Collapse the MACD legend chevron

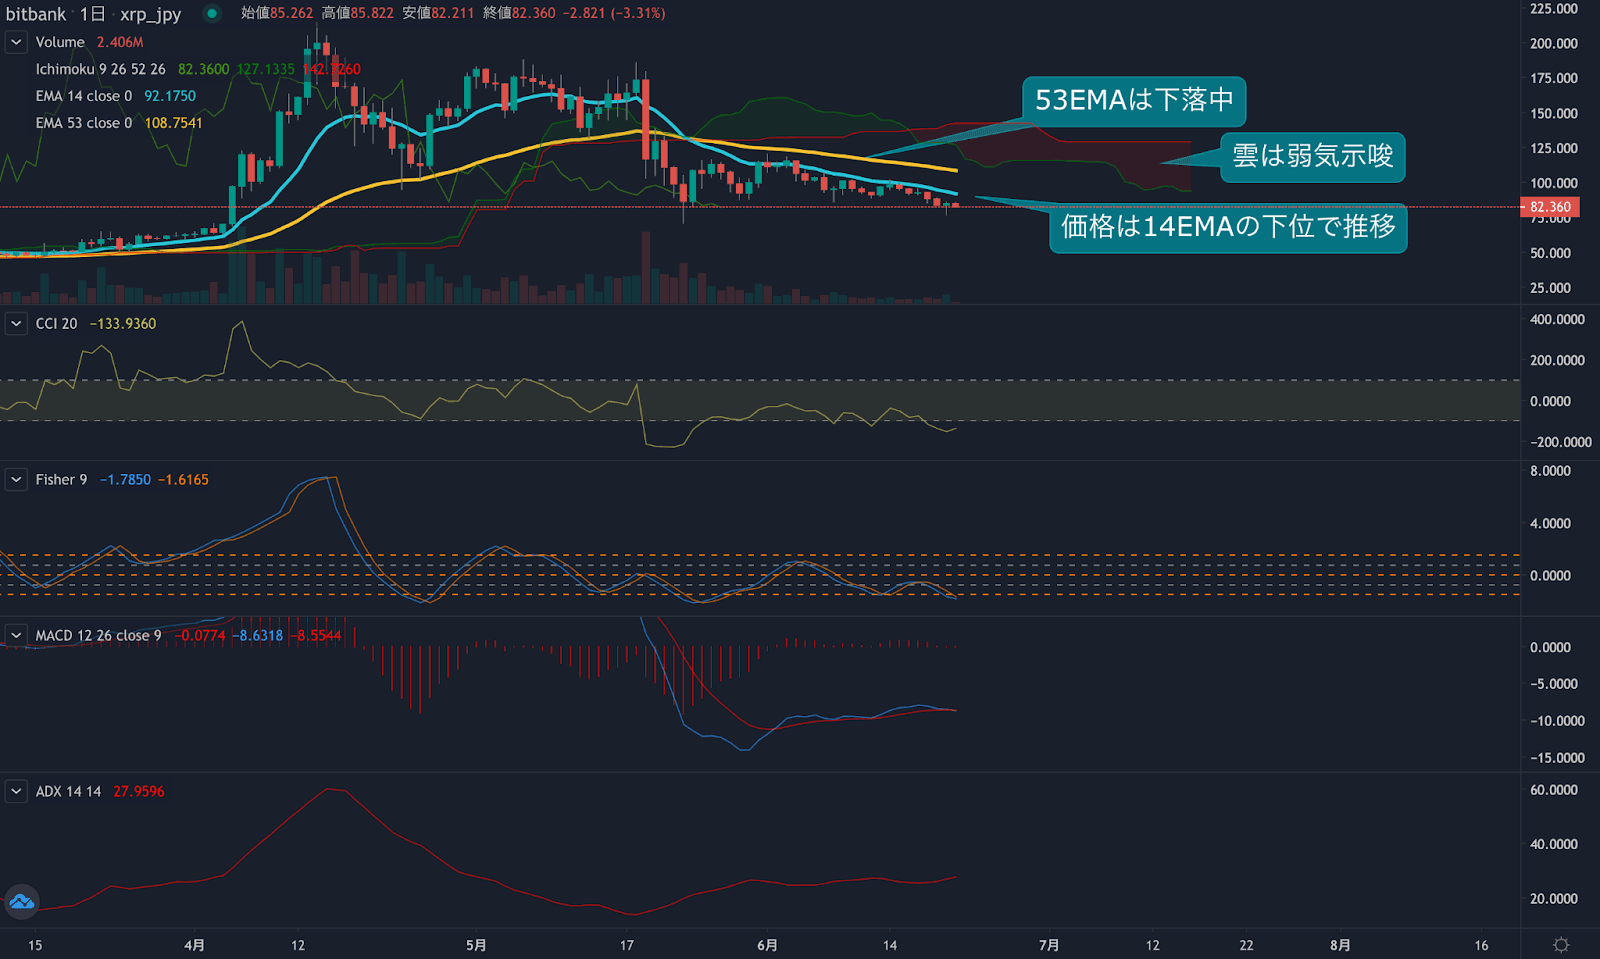pos(16,636)
